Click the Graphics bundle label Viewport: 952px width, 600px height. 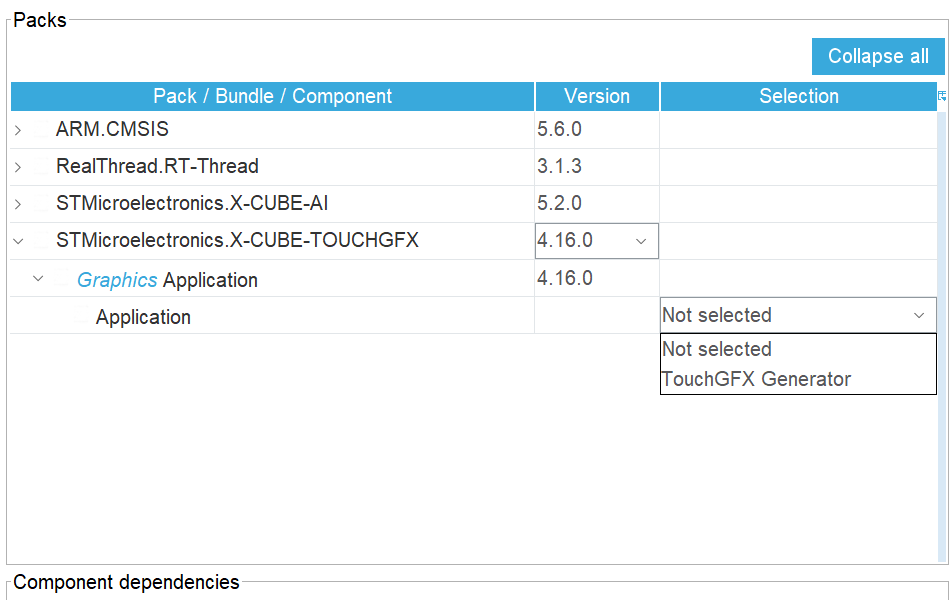click(x=117, y=278)
